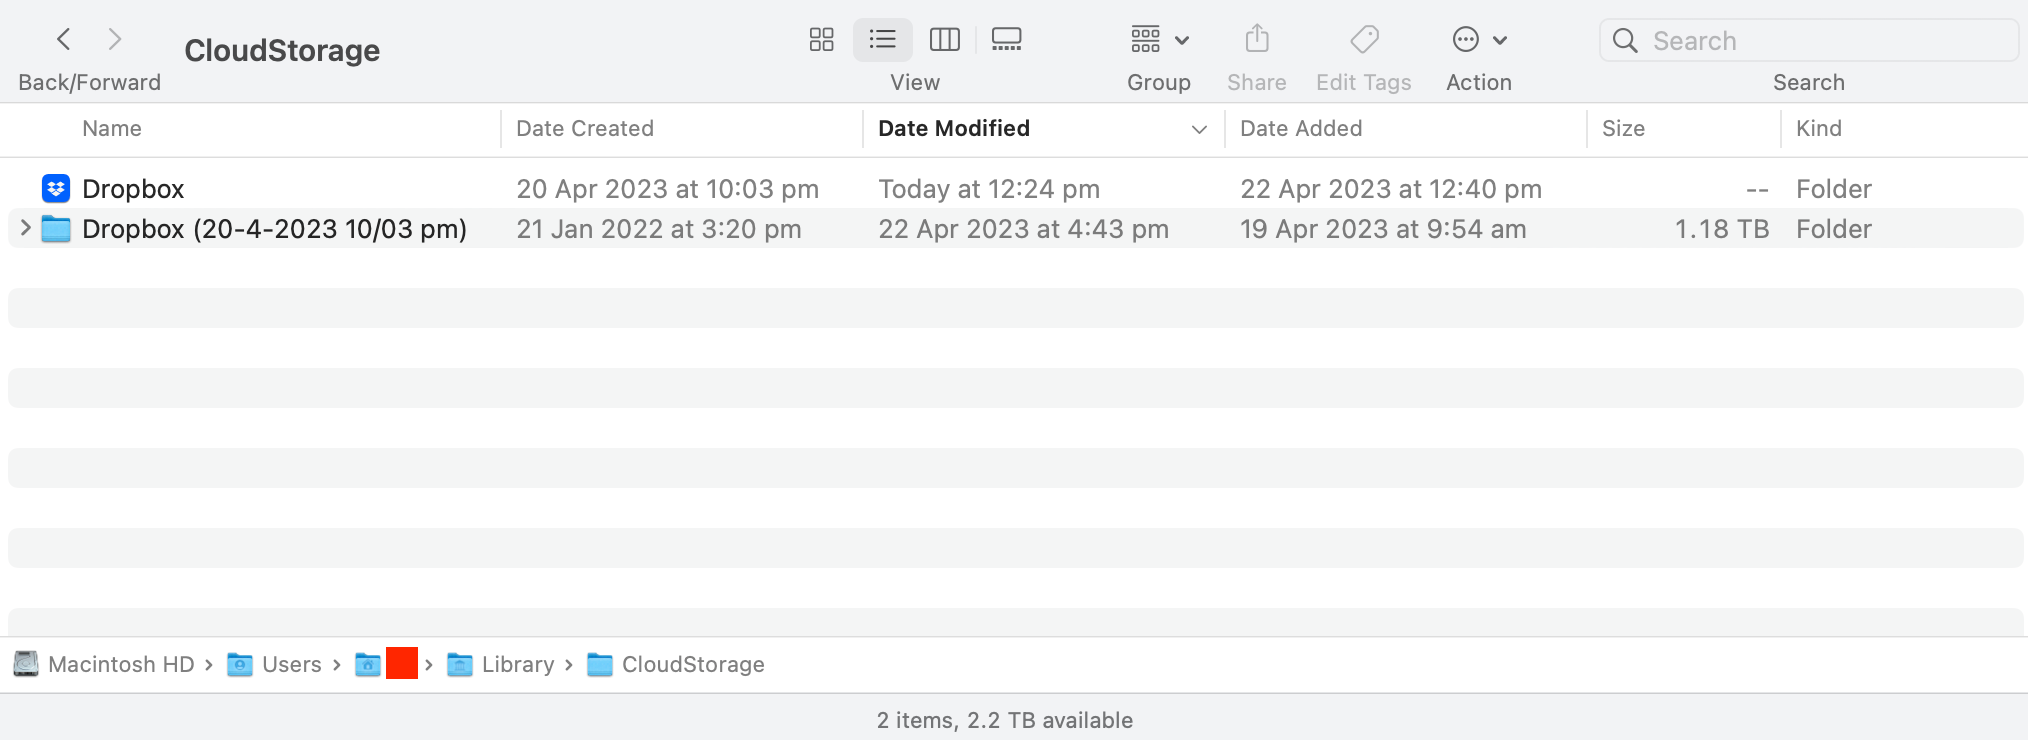This screenshot has width=2028, height=740.
Task: Open the Action ellipsis menu
Action: point(1466,39)
